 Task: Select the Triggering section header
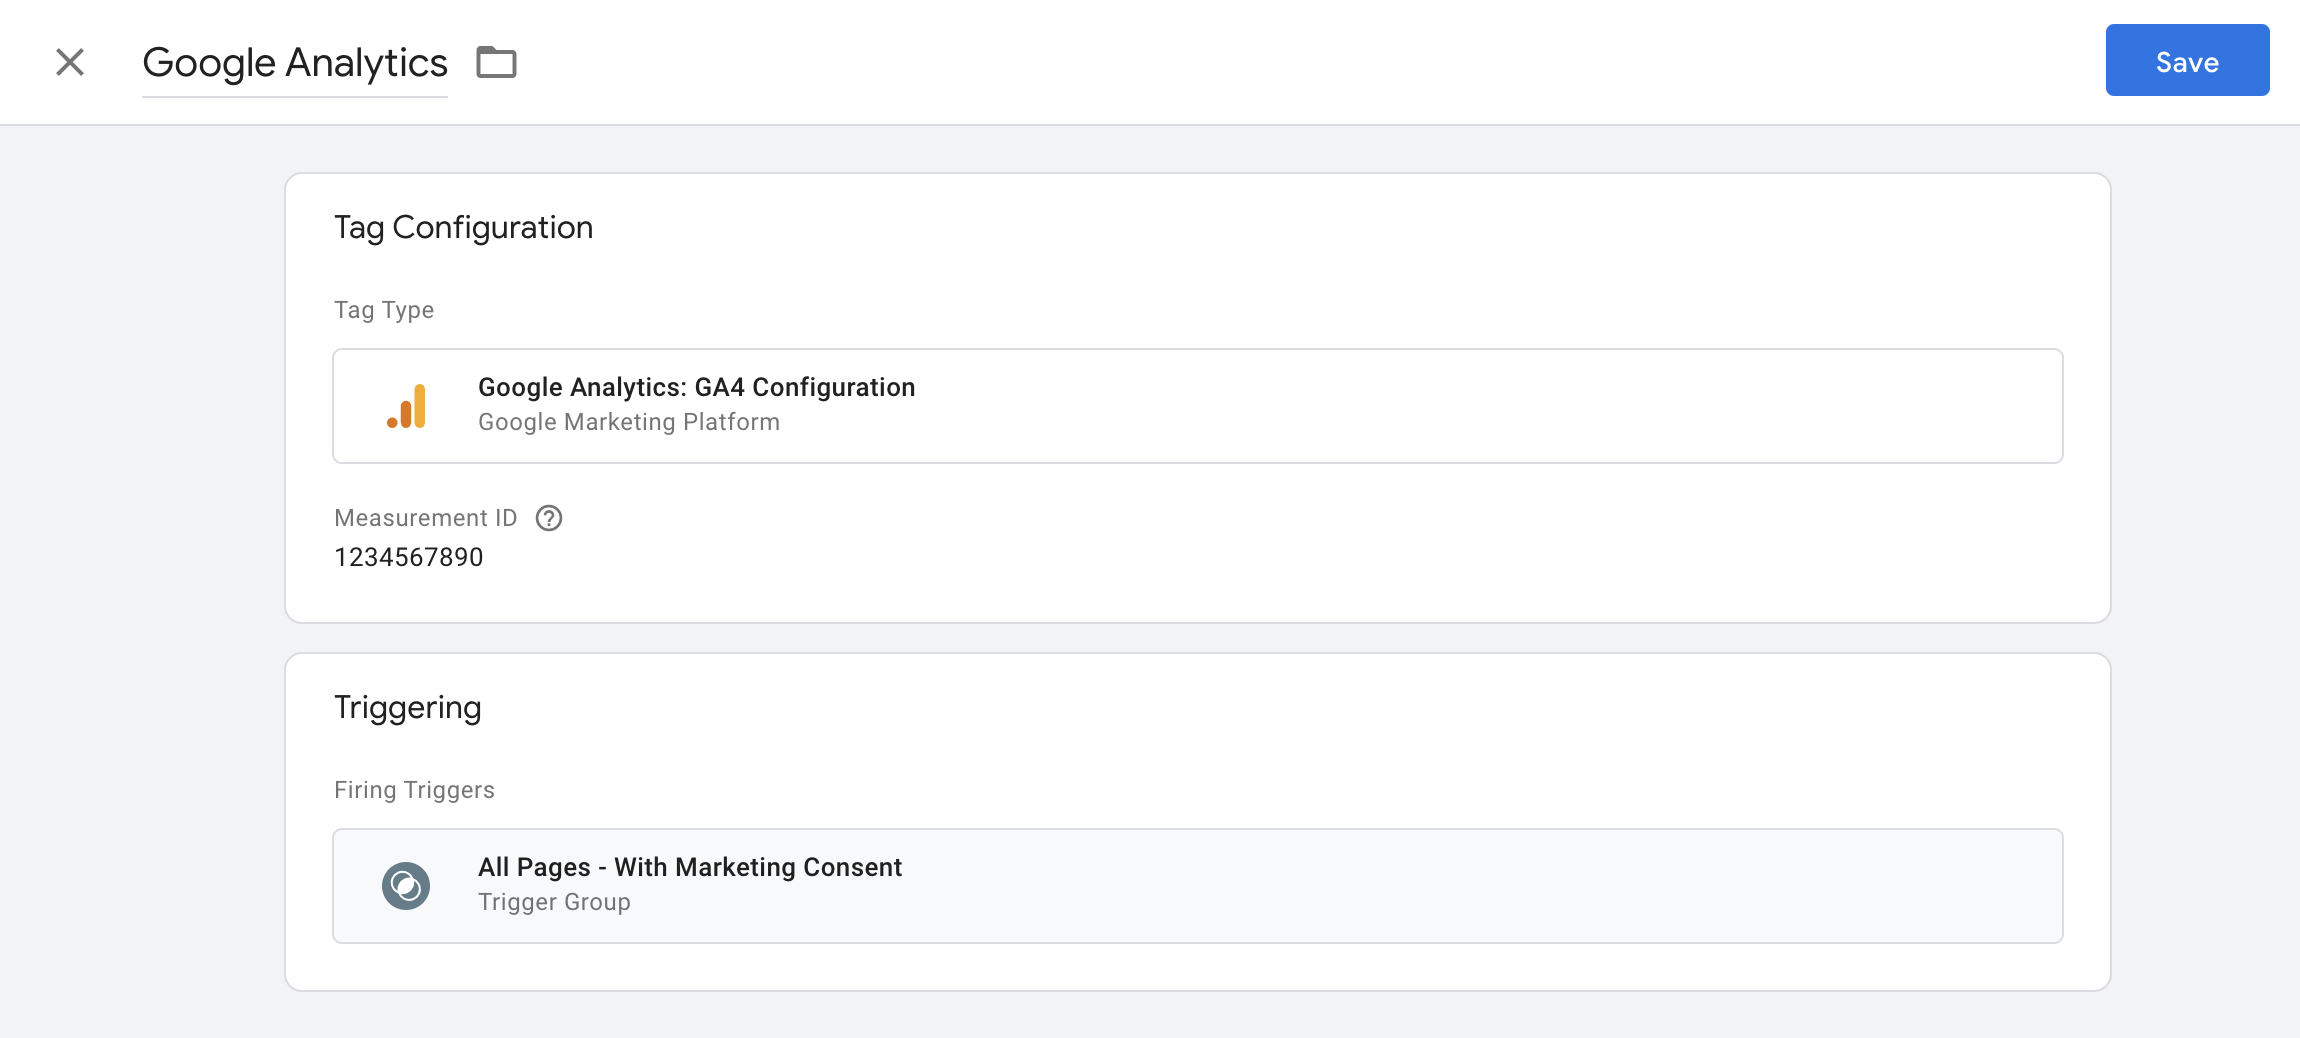[x=408, y=706]
